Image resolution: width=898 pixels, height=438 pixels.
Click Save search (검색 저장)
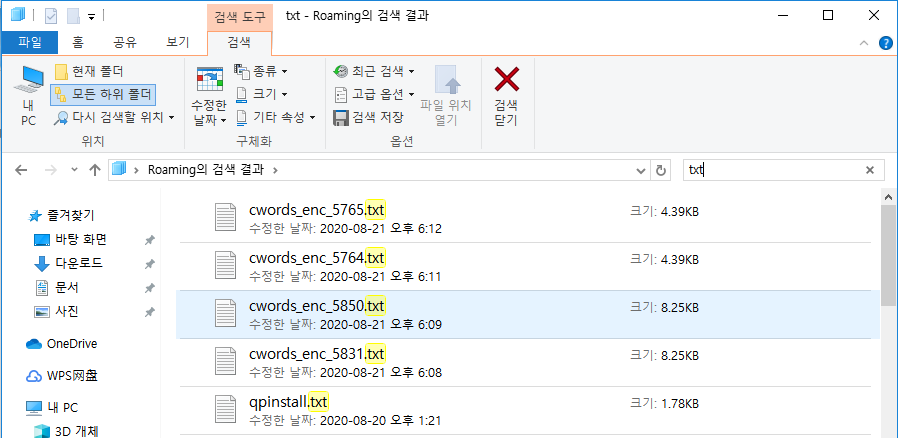[369, 117]
